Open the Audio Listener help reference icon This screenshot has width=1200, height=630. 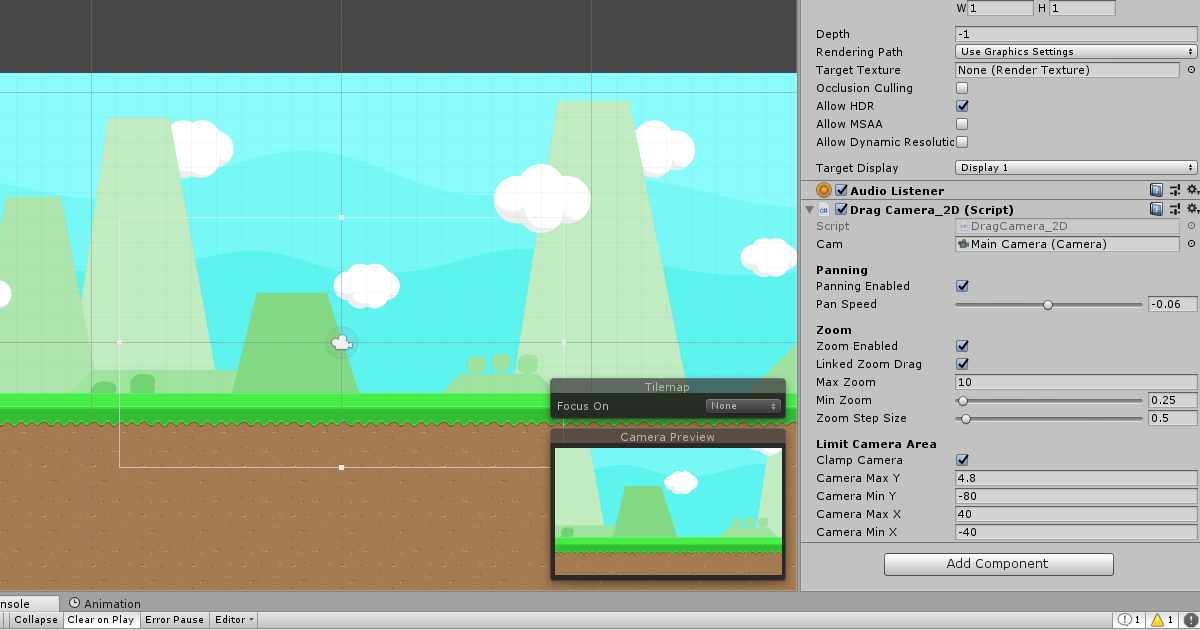(x=1156, y=190)
